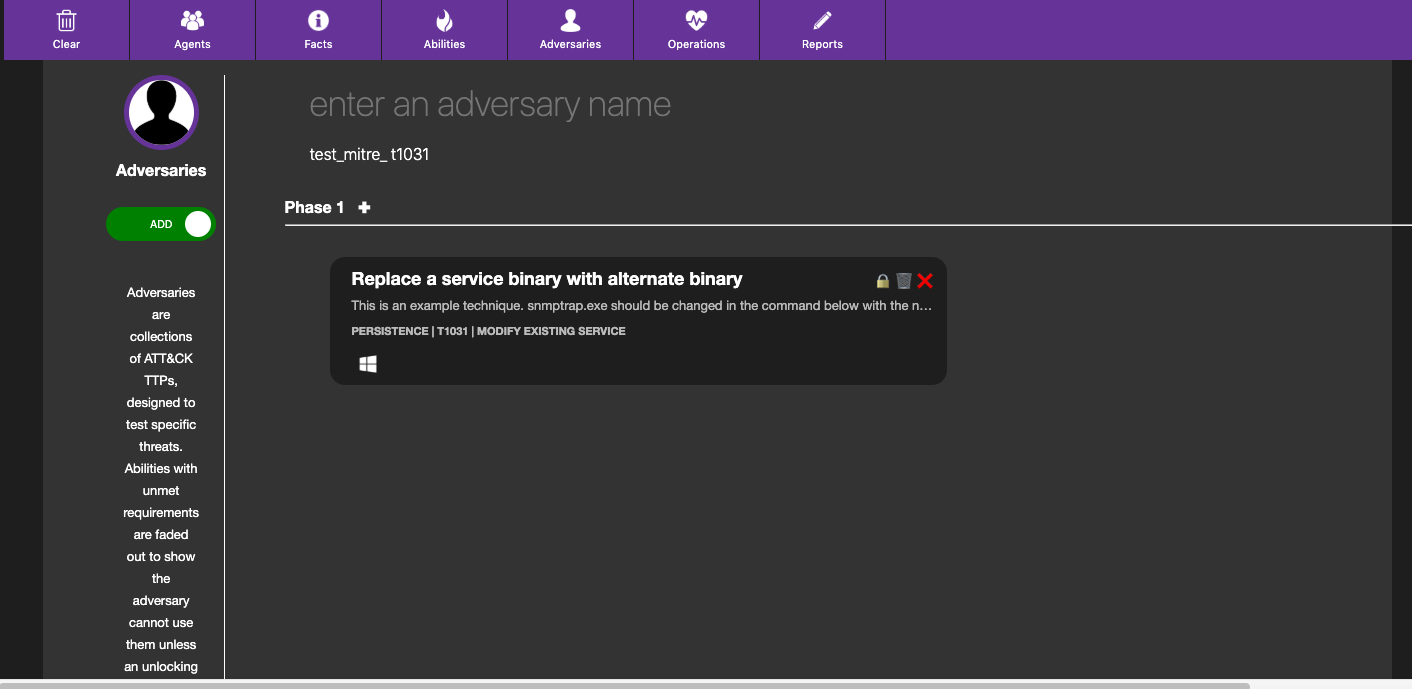This screenshot has width=1412, height=689.
Task: Click the adversary name input field
Action: click(490, 105)
